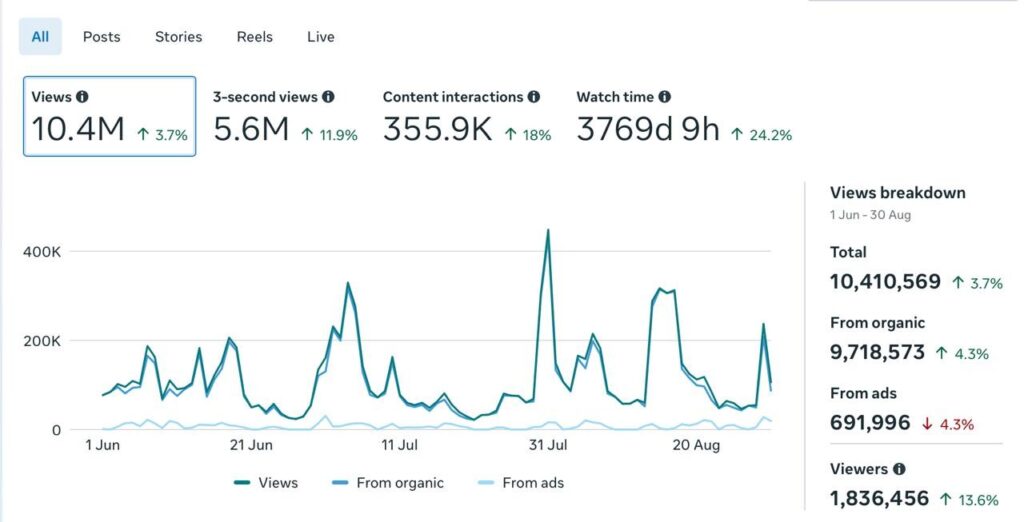Image resolution: width=1024 pixels, height=522 pixels.
Task: Click the info icon next to Views
Action: click(82, 97)
